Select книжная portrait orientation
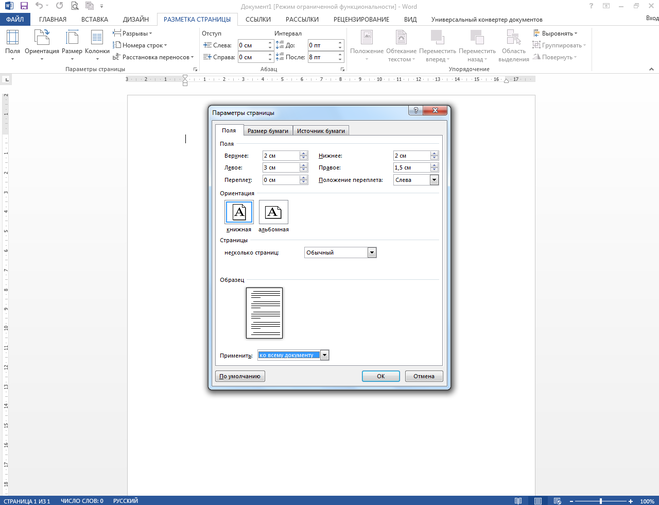This screenshot has width=659, height=505. (239, 213)
